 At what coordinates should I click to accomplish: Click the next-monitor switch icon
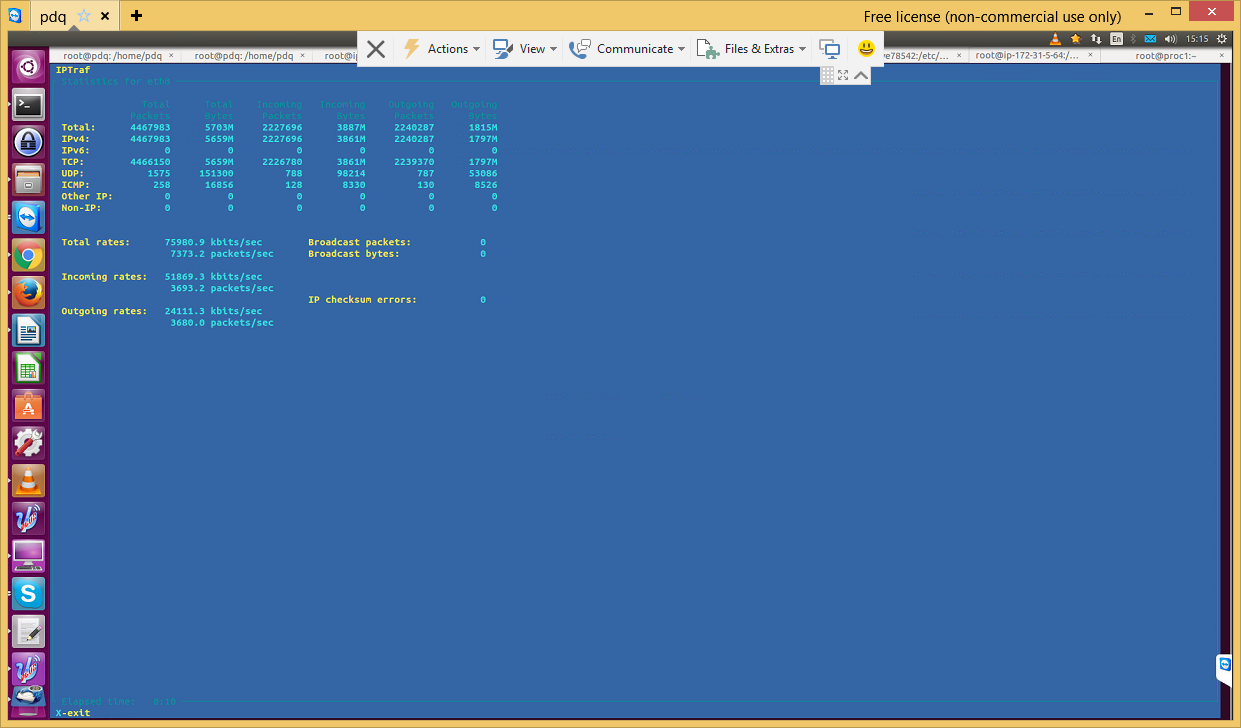tap(829, 48)
